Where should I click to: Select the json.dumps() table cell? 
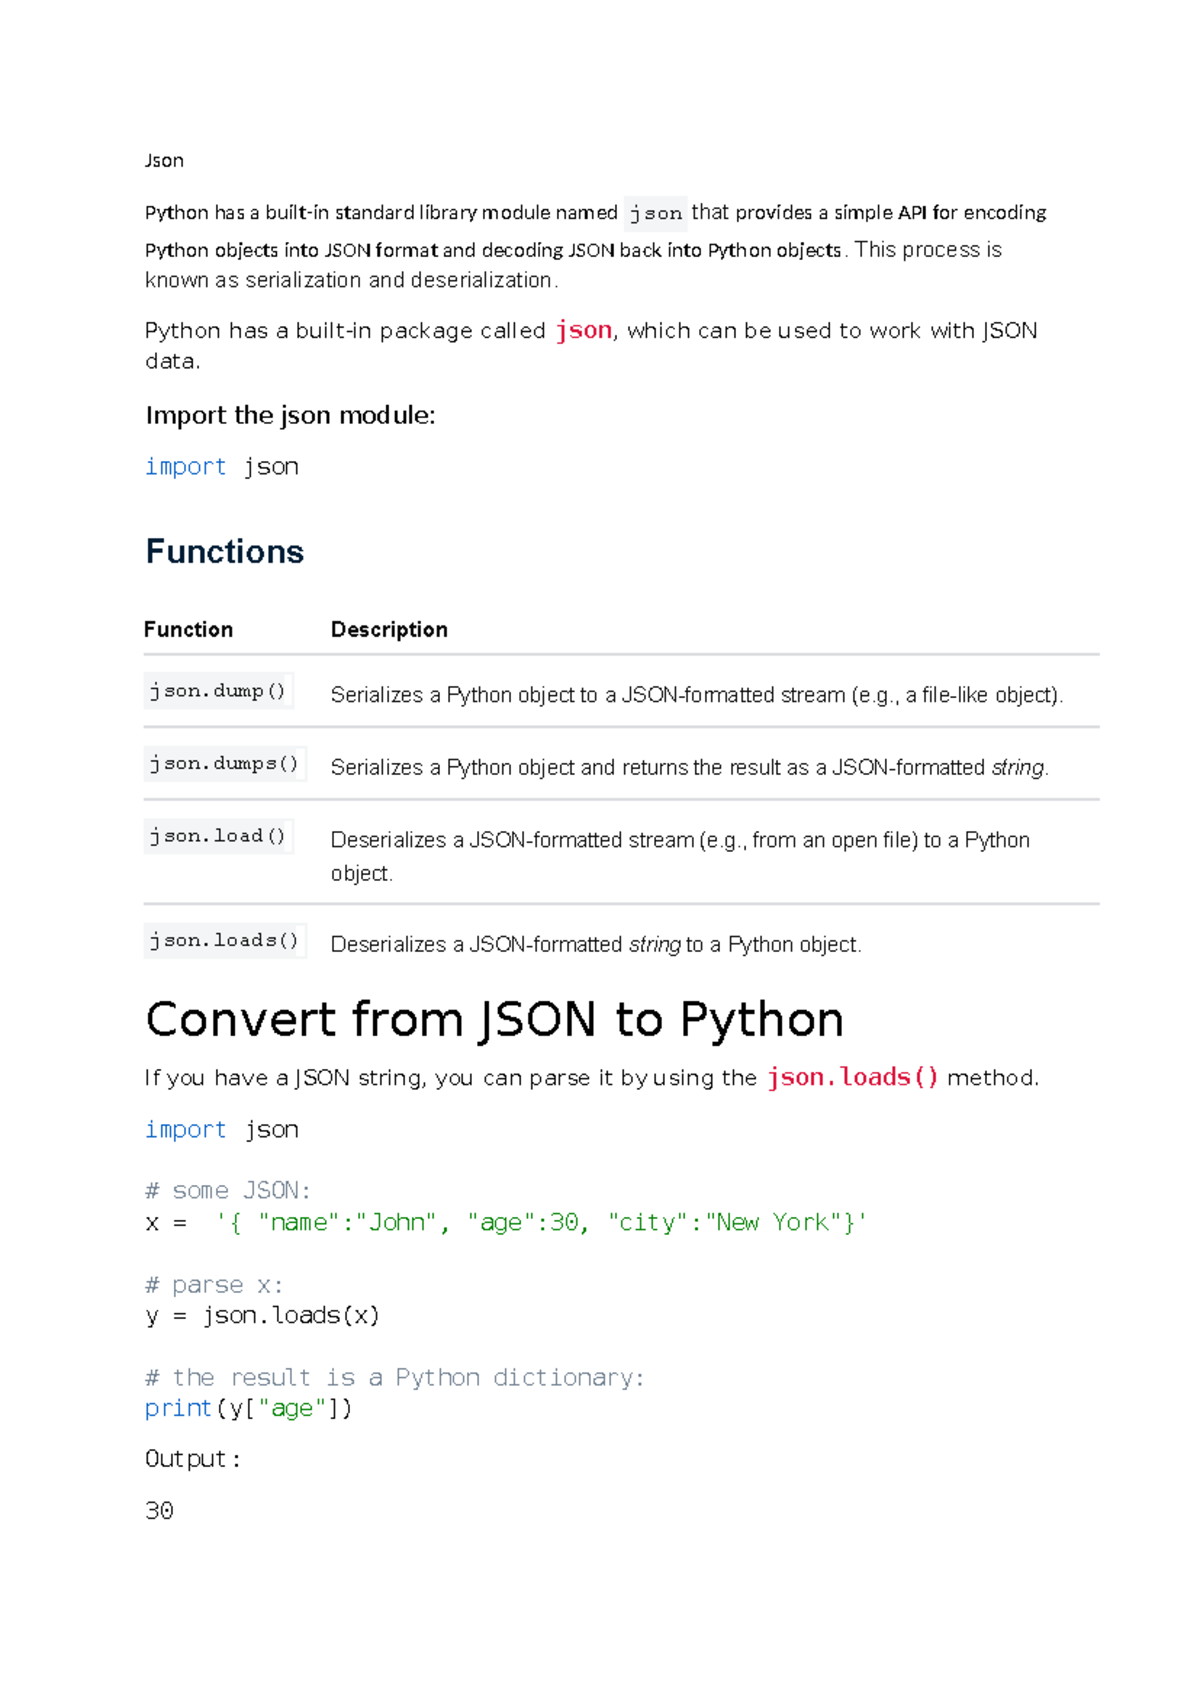[x=224, y=764]
